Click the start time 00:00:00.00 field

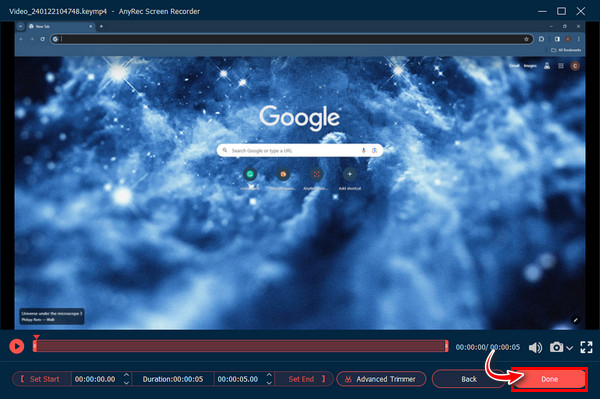pos(95,379)
